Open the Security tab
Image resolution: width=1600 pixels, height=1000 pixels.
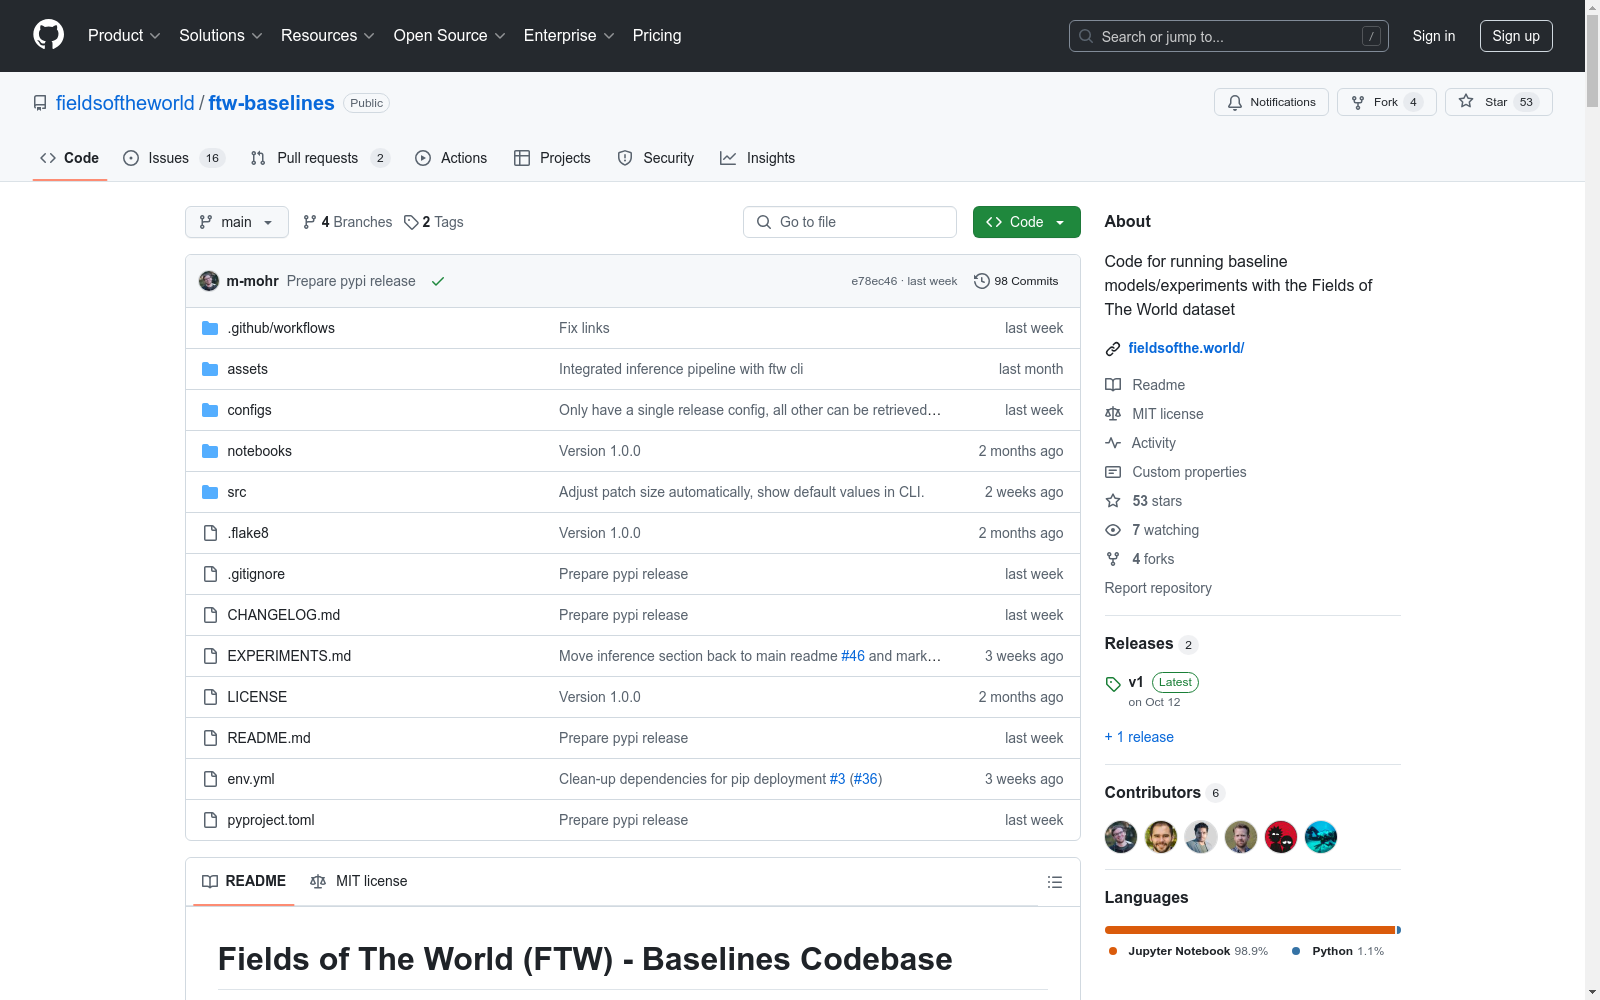coord(656,158)
